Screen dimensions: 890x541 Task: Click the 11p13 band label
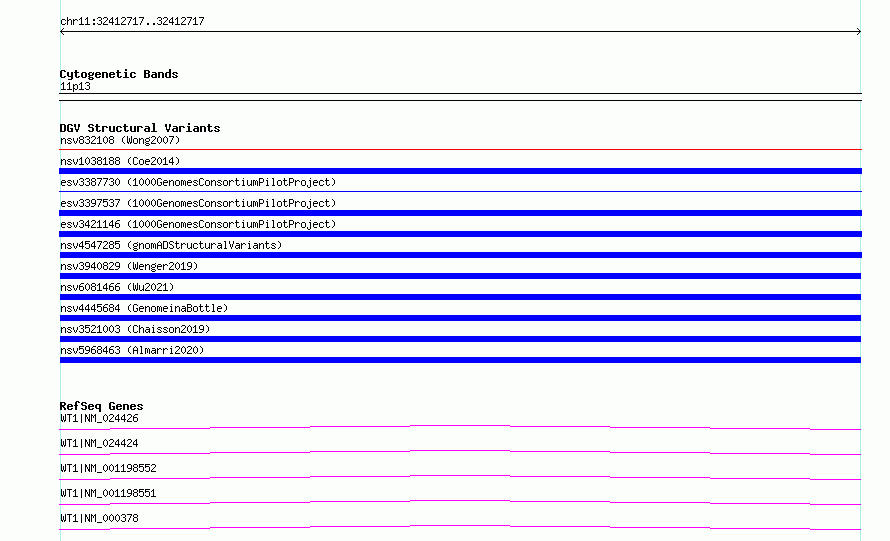click(x=75, y=86)
